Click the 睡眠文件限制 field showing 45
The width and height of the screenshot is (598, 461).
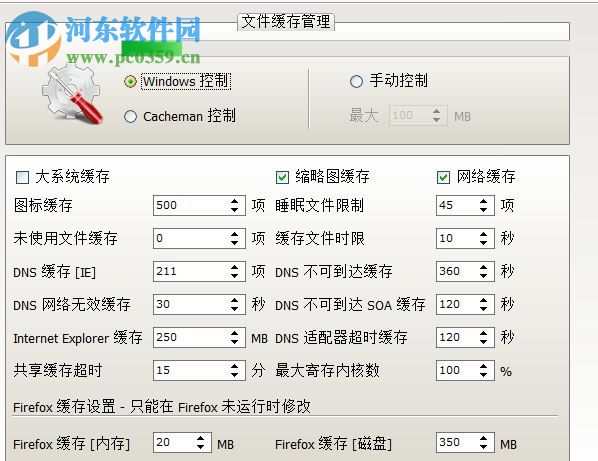pyautogui.click(x=465, y=206)
